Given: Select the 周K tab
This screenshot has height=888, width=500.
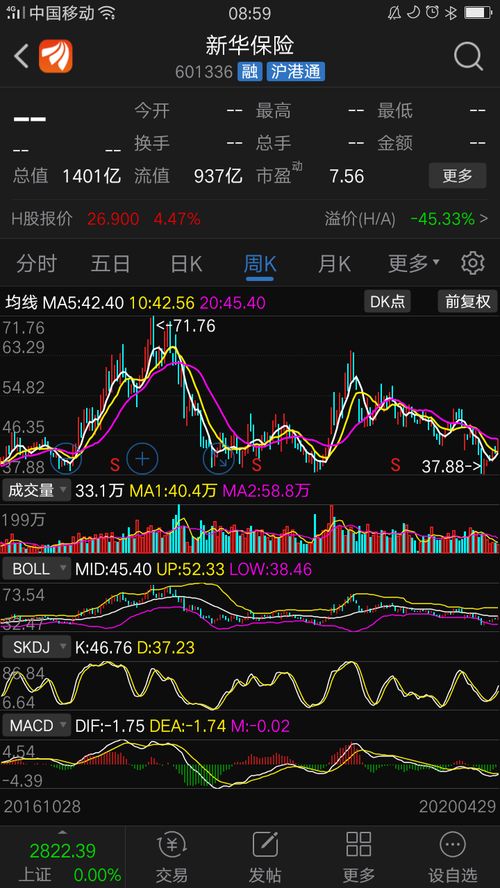Looking at the screenshot, I should (260, 264).
